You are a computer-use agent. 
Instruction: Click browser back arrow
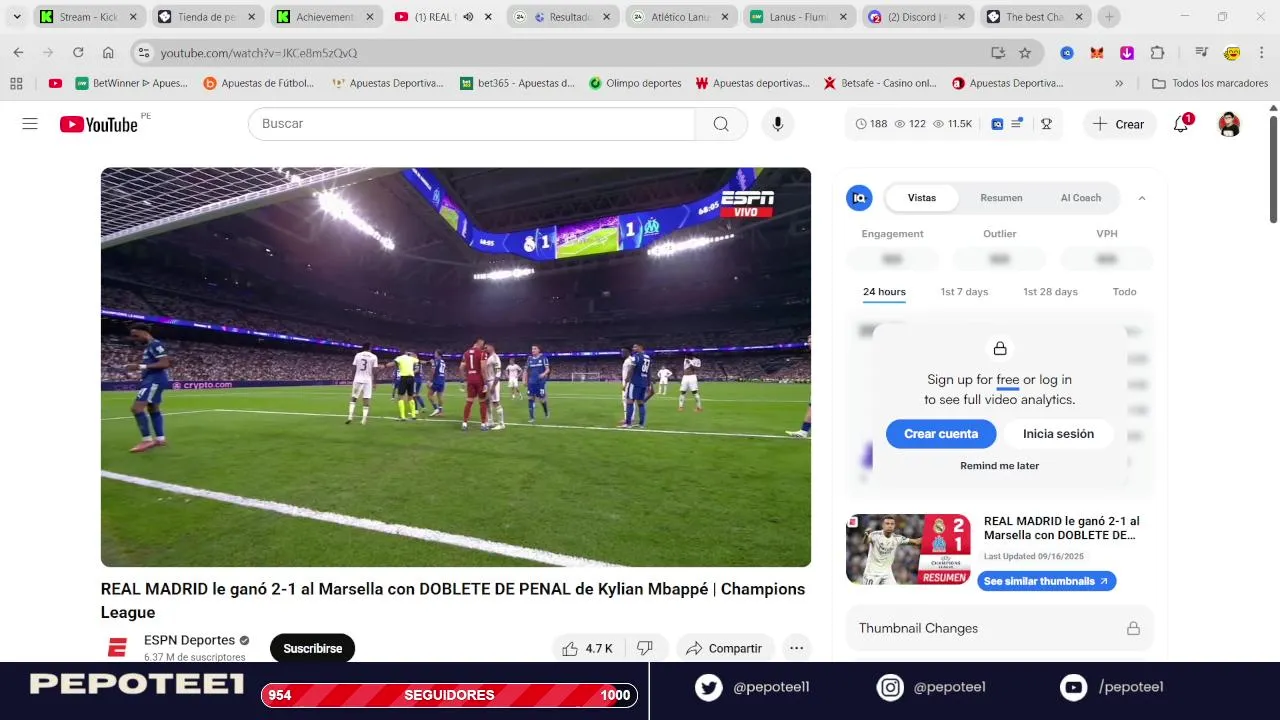point(18,53)
